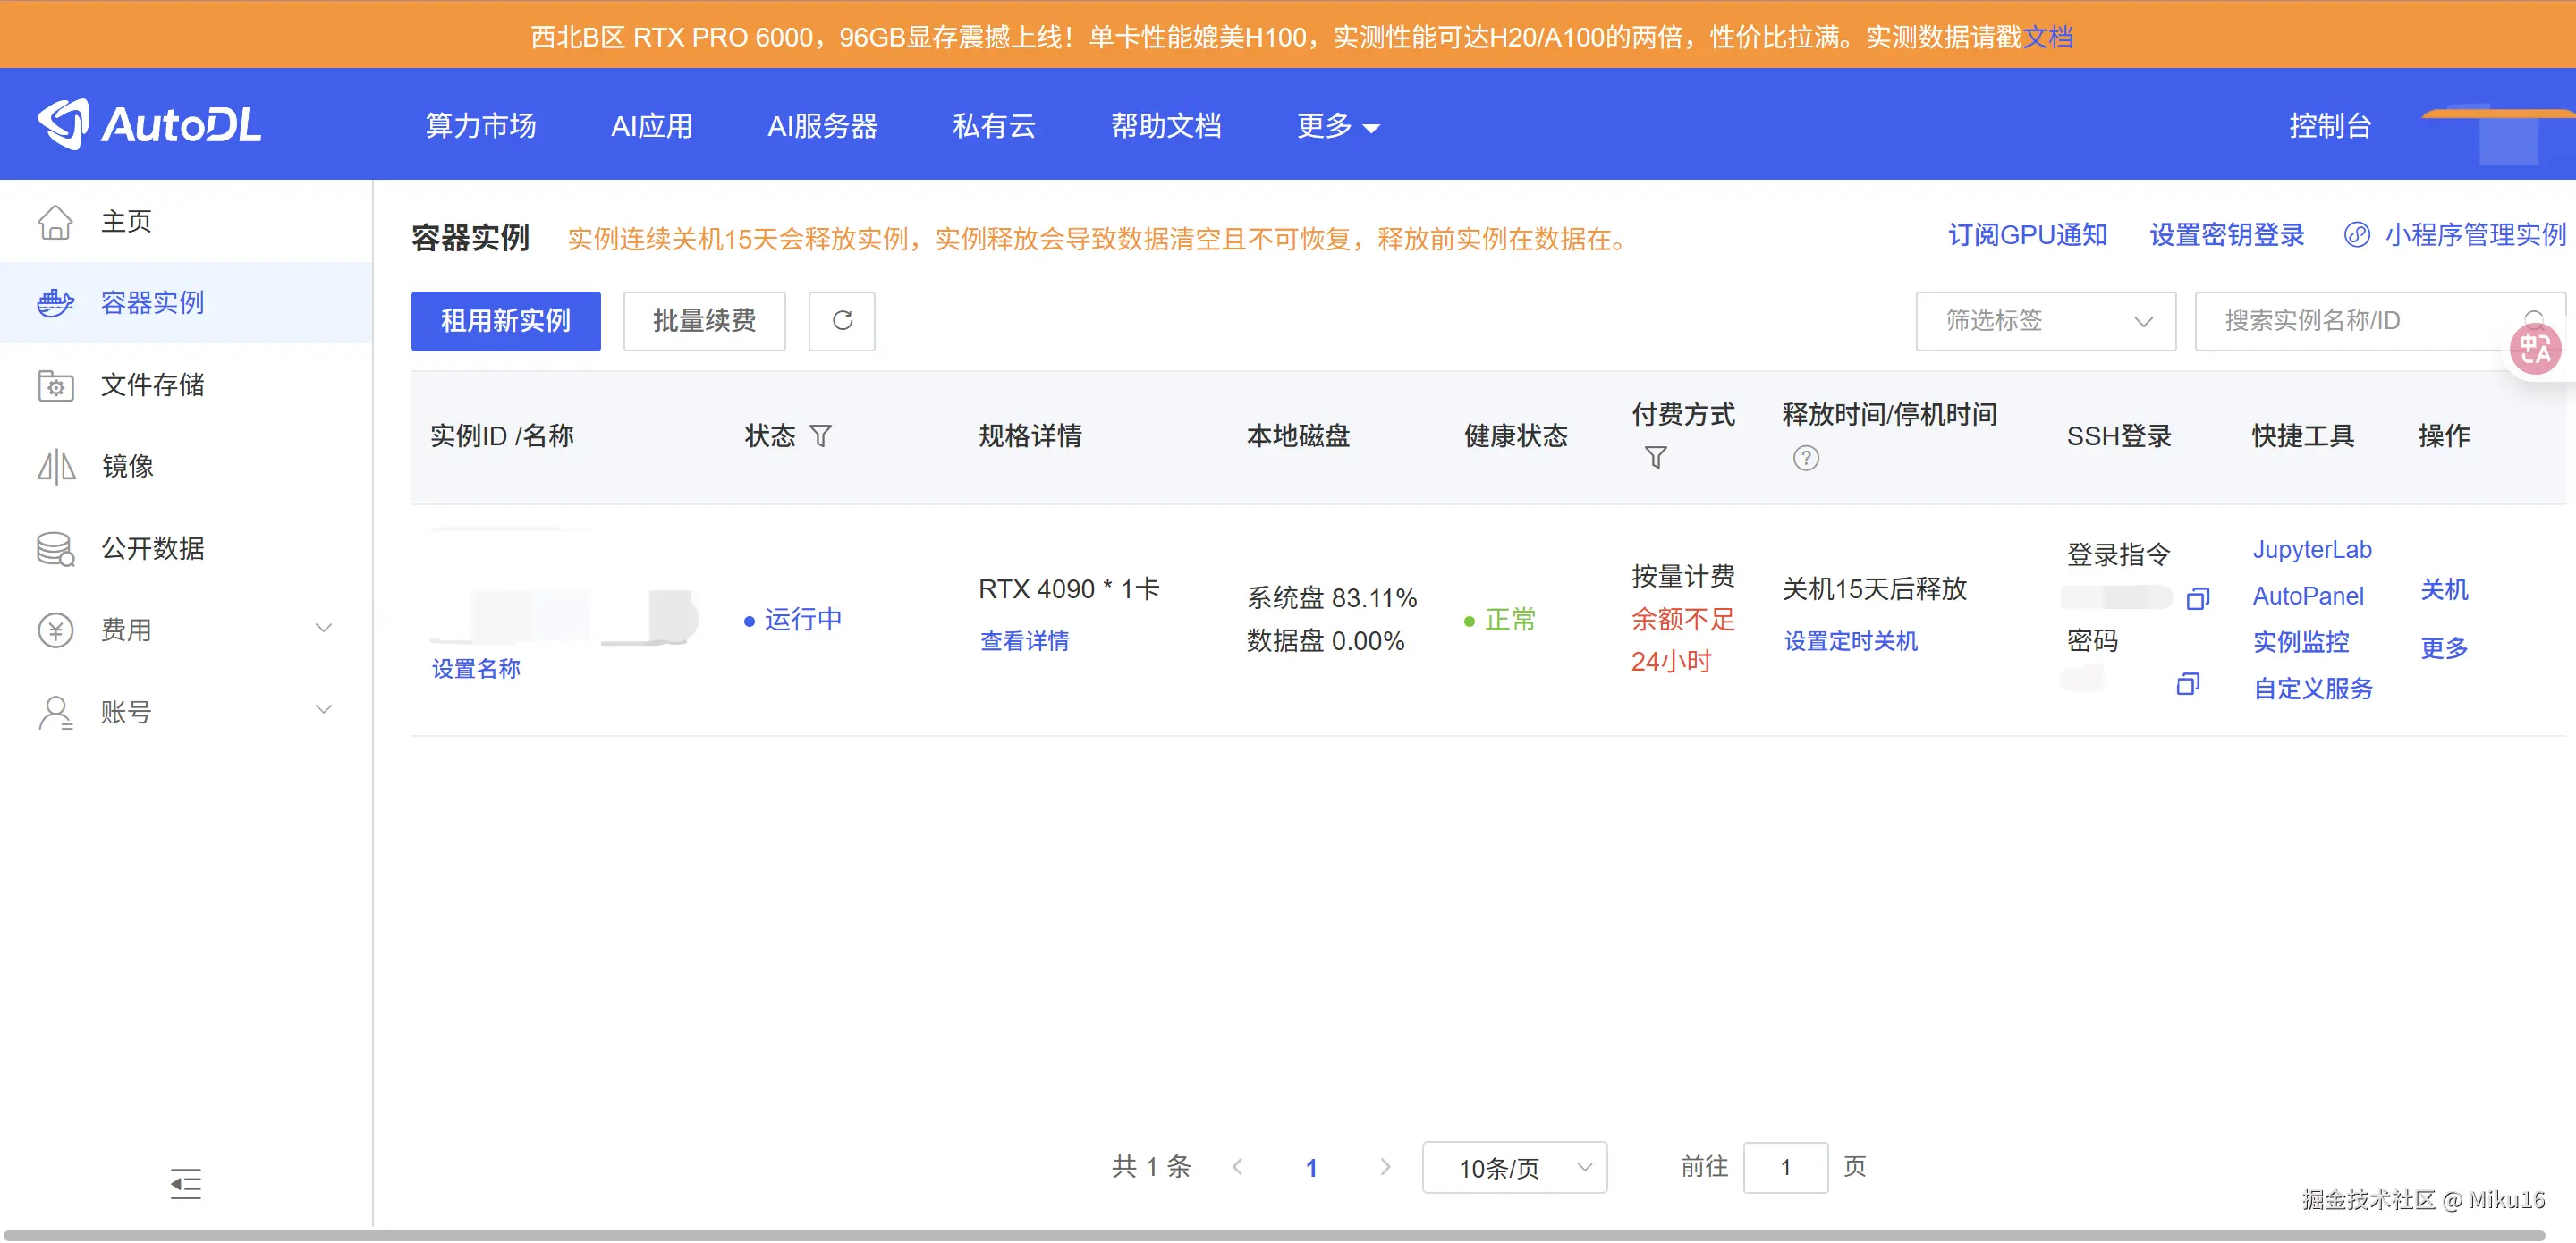Open the 状态 column filter funnel
Screen dimensions: 2576x1243
coord(821,435)
